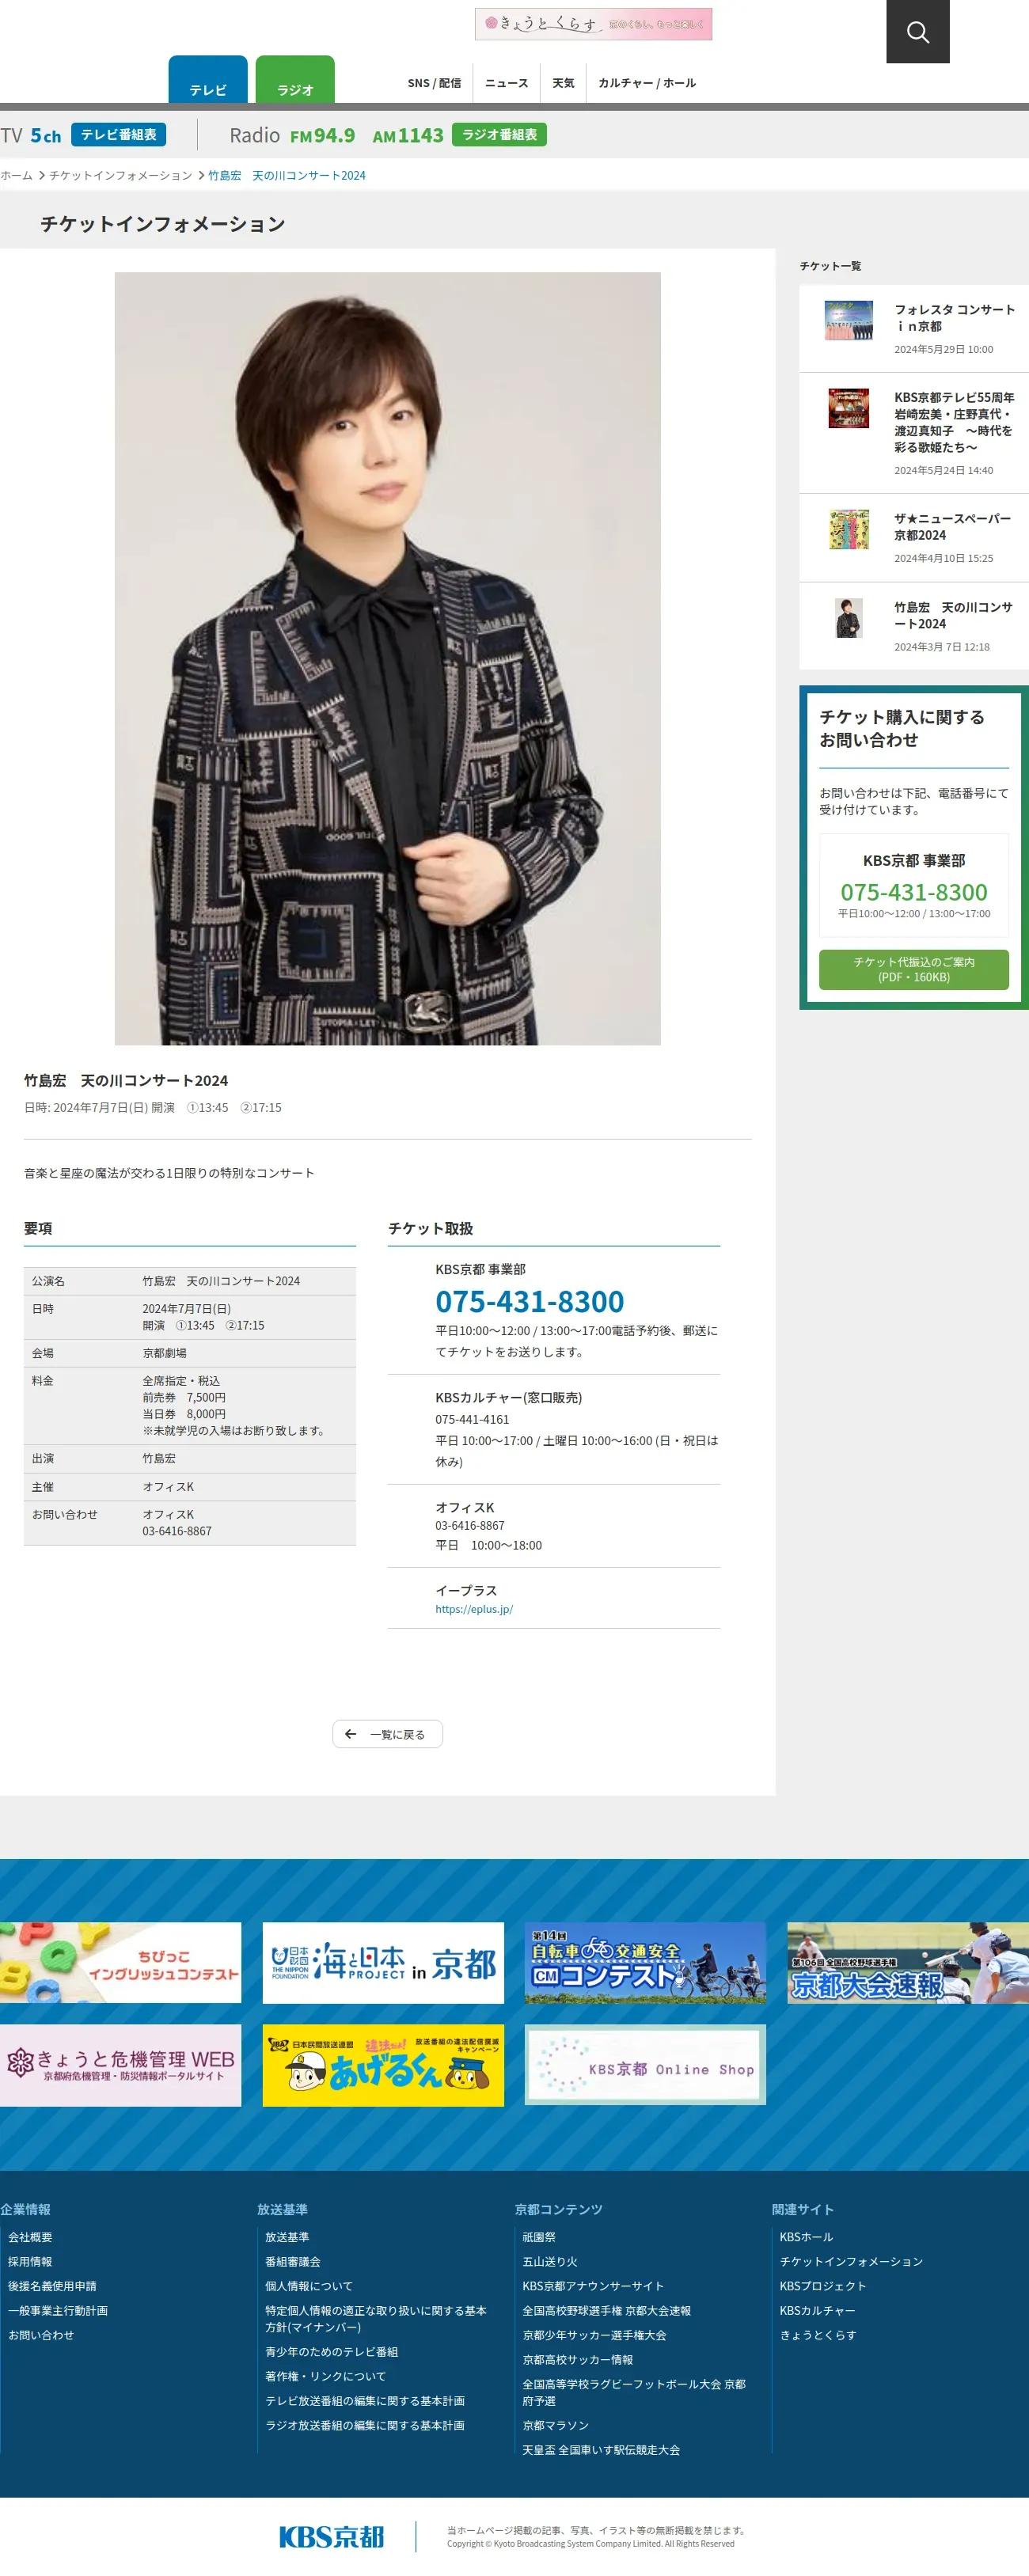Switch to the テレビ tab
Screen dimensions: 1029x2576
[208, 80]
